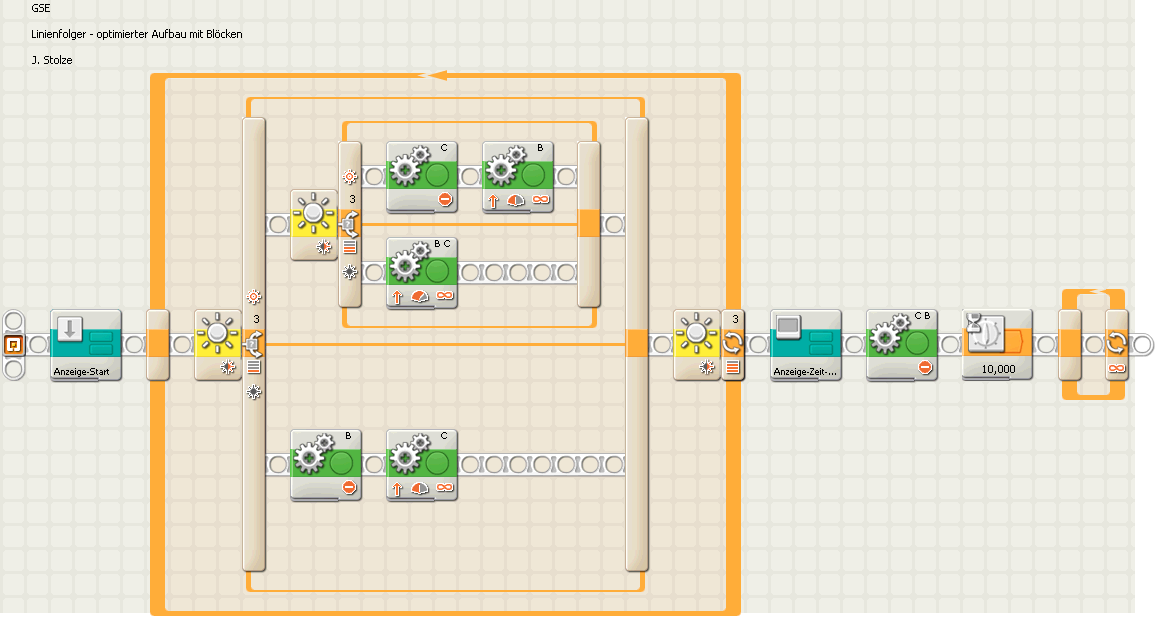This screenshot has height=621, width=1157.
Task: Click the program starting point icon
Action: pyautogui.click(x=14, y=344)
